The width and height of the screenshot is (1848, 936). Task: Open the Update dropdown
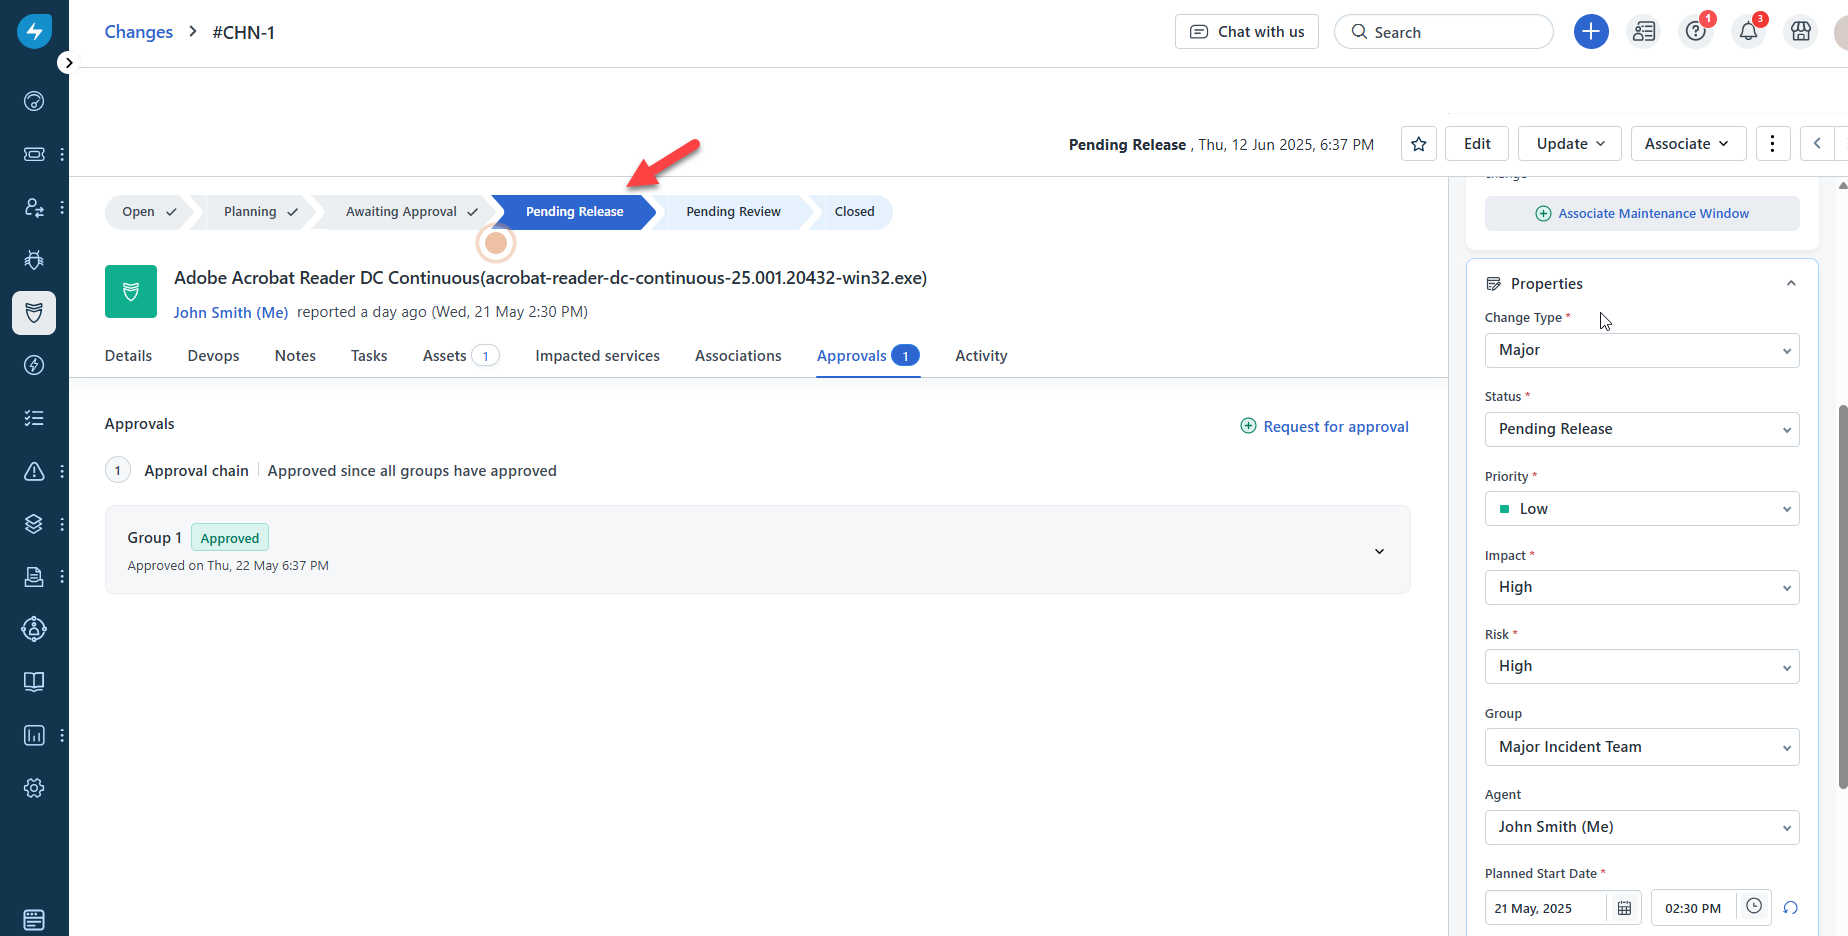pos(1570,144)
